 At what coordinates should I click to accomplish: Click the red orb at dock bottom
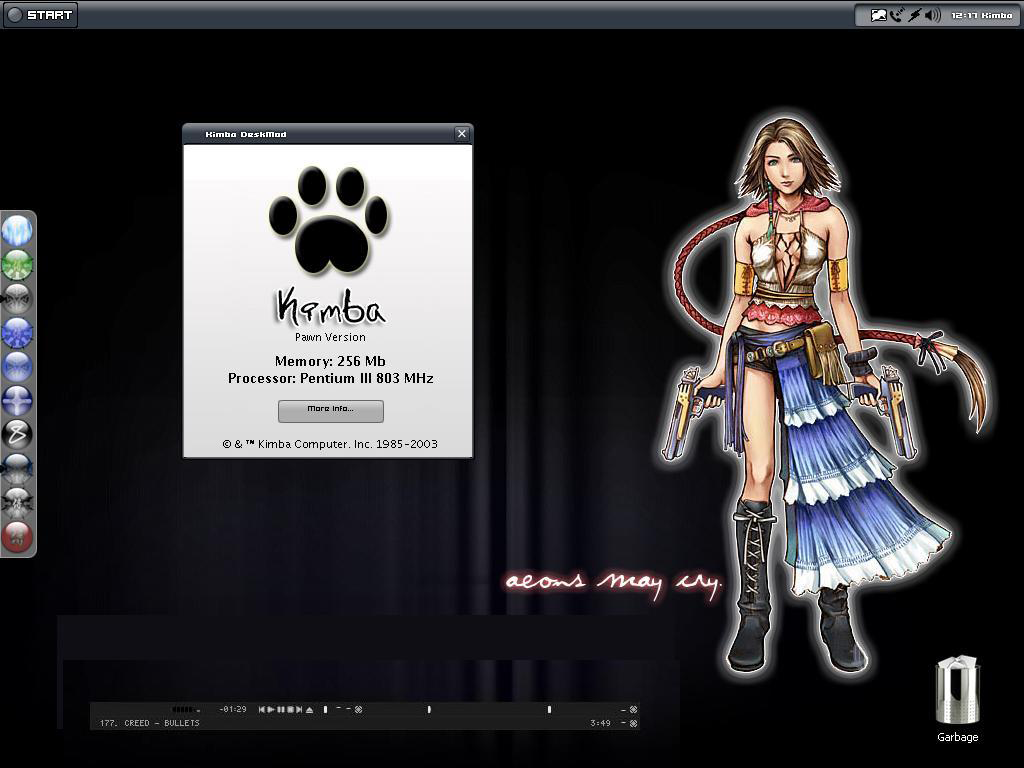pos(18,537)
